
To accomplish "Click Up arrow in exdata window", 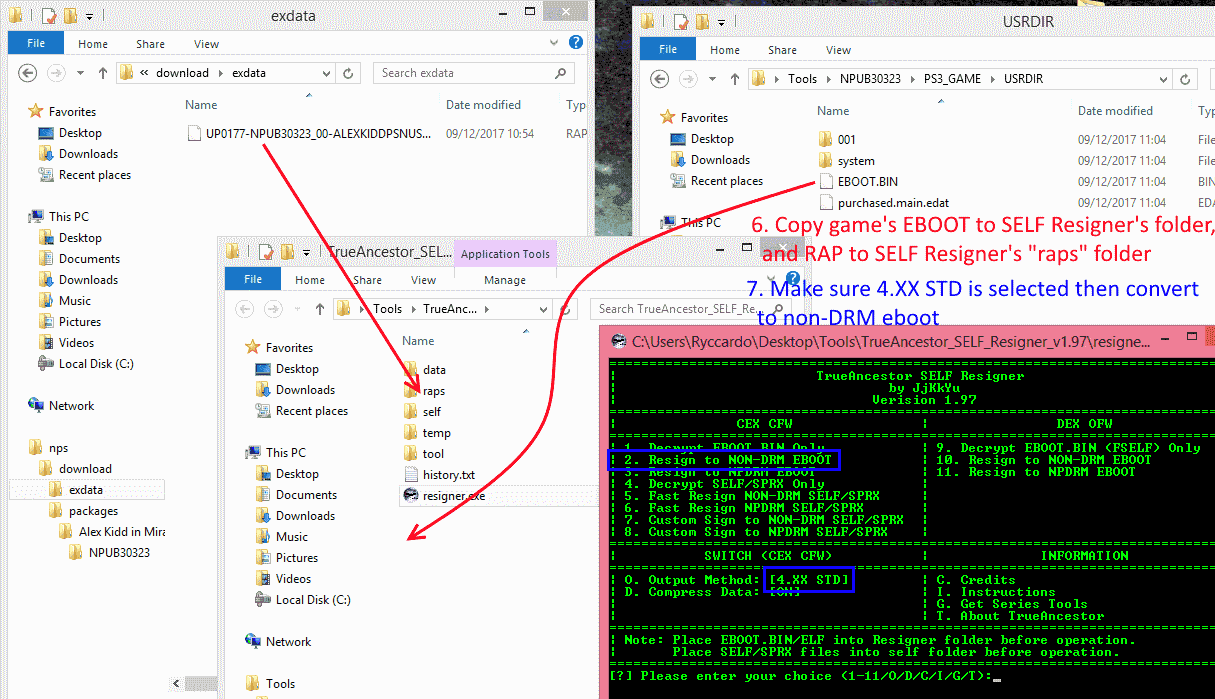I will pyautogui.click(x=103, y=73).
